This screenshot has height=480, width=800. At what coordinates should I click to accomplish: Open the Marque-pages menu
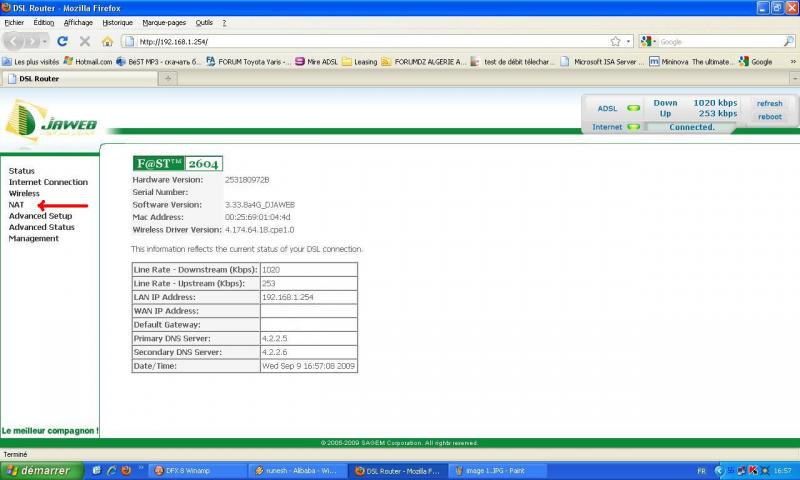(x=164, y=22)
